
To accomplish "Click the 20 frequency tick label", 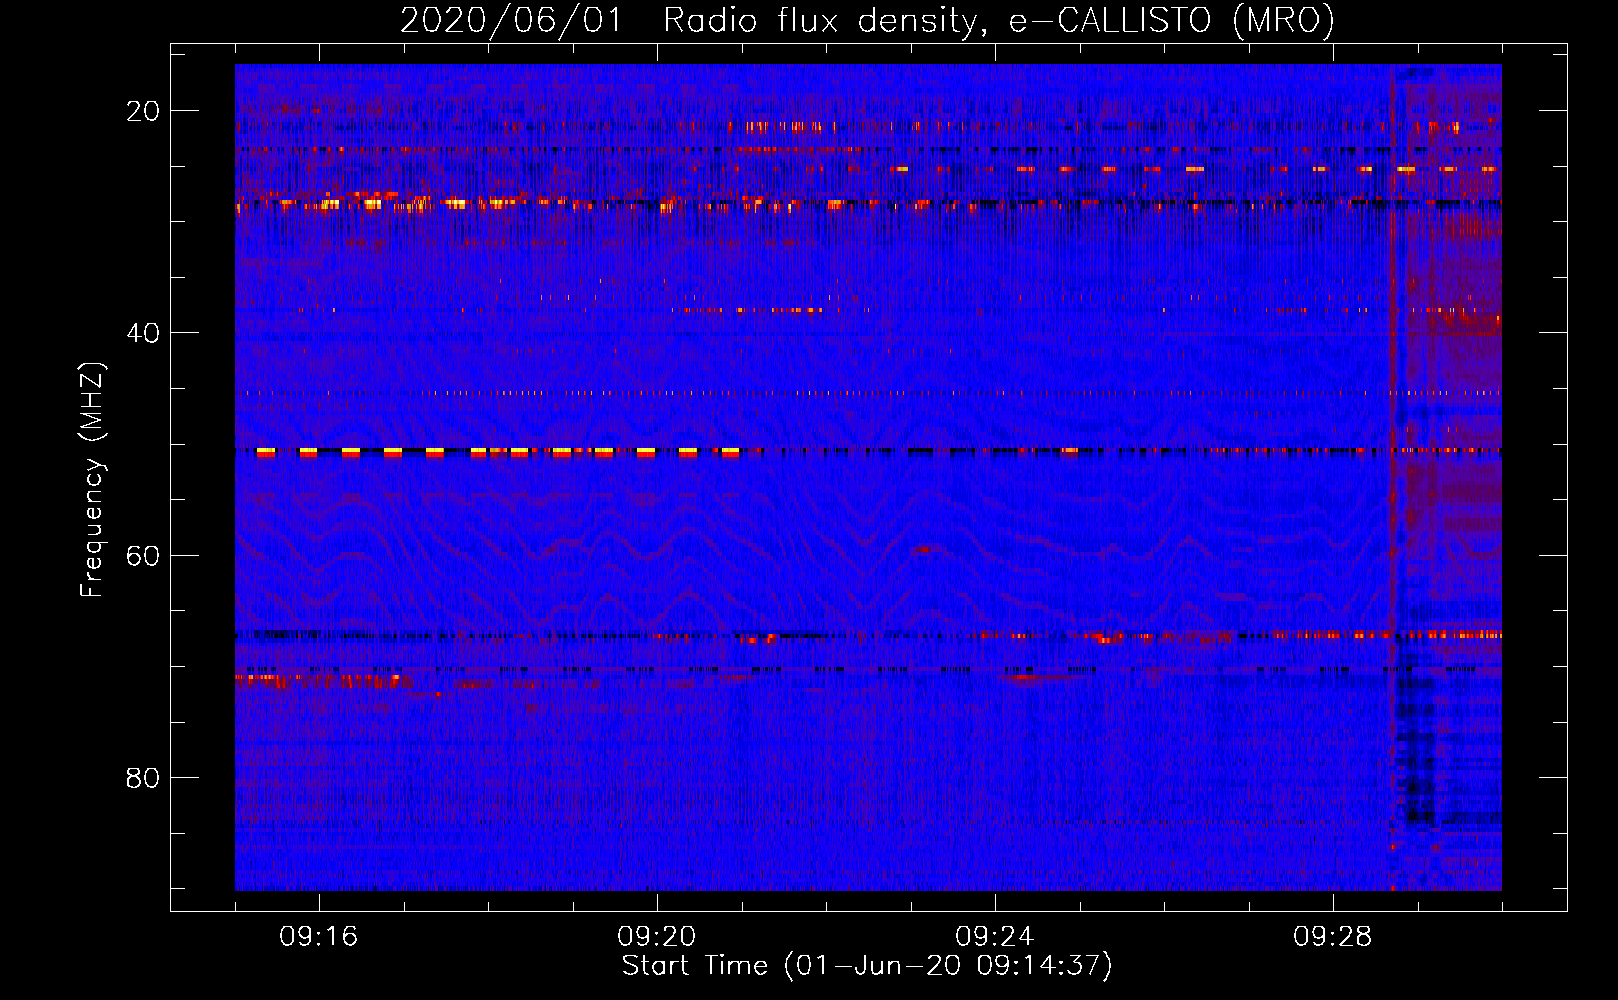I will 143,111.
